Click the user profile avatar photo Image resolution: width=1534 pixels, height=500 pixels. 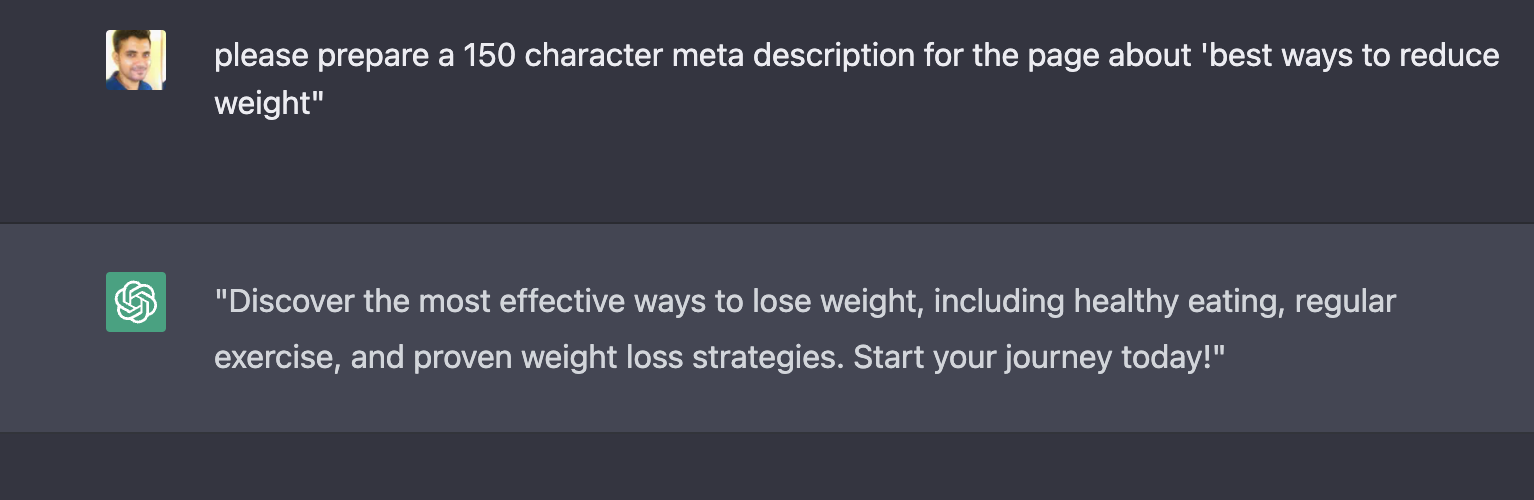pos(136,60)
